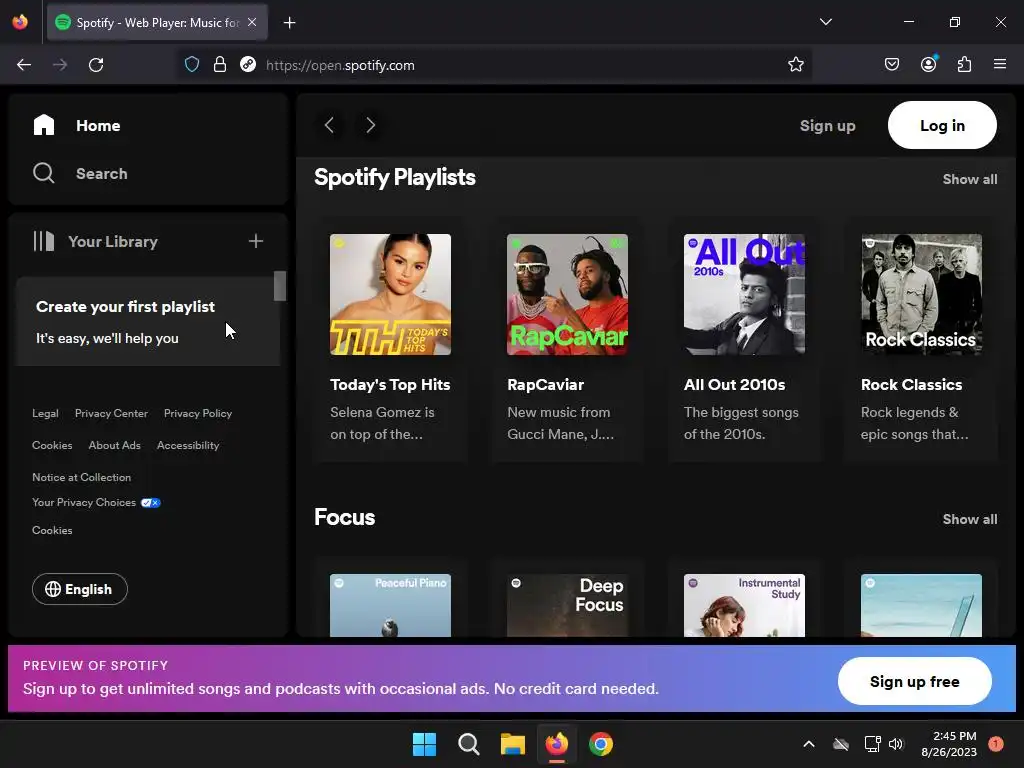Image resolution: width=1024 pixels, height=768 pixels.
Task: Open the volume control in tray
Action: coord(896,744)
